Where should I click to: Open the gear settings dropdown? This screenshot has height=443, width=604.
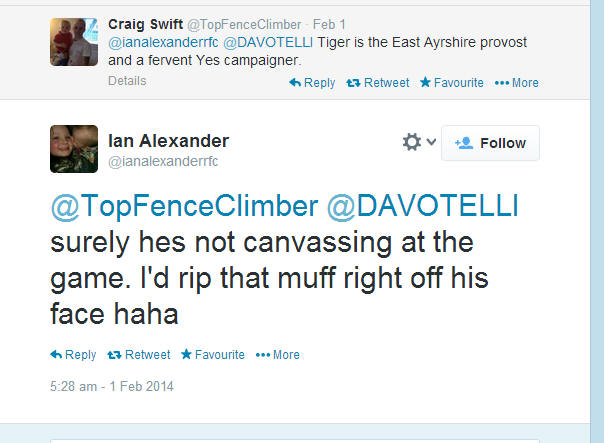418,143
